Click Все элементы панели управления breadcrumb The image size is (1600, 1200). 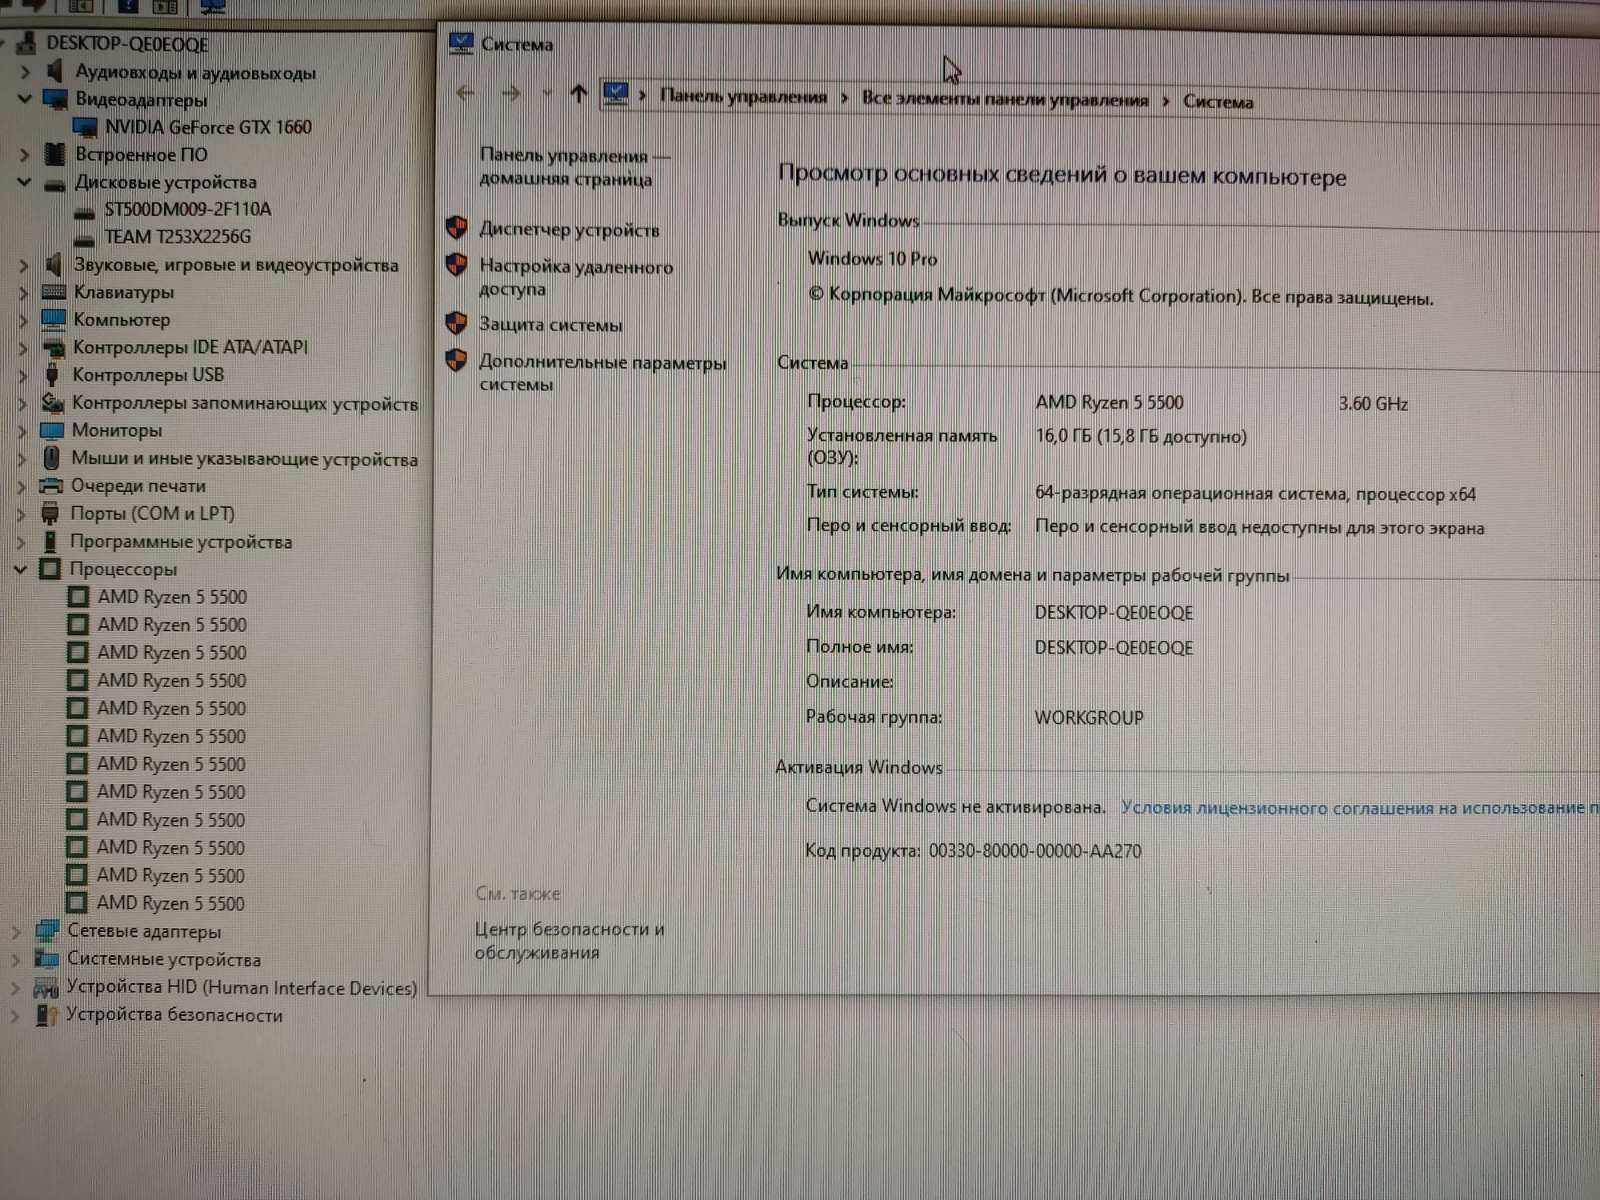point(1005,99)
